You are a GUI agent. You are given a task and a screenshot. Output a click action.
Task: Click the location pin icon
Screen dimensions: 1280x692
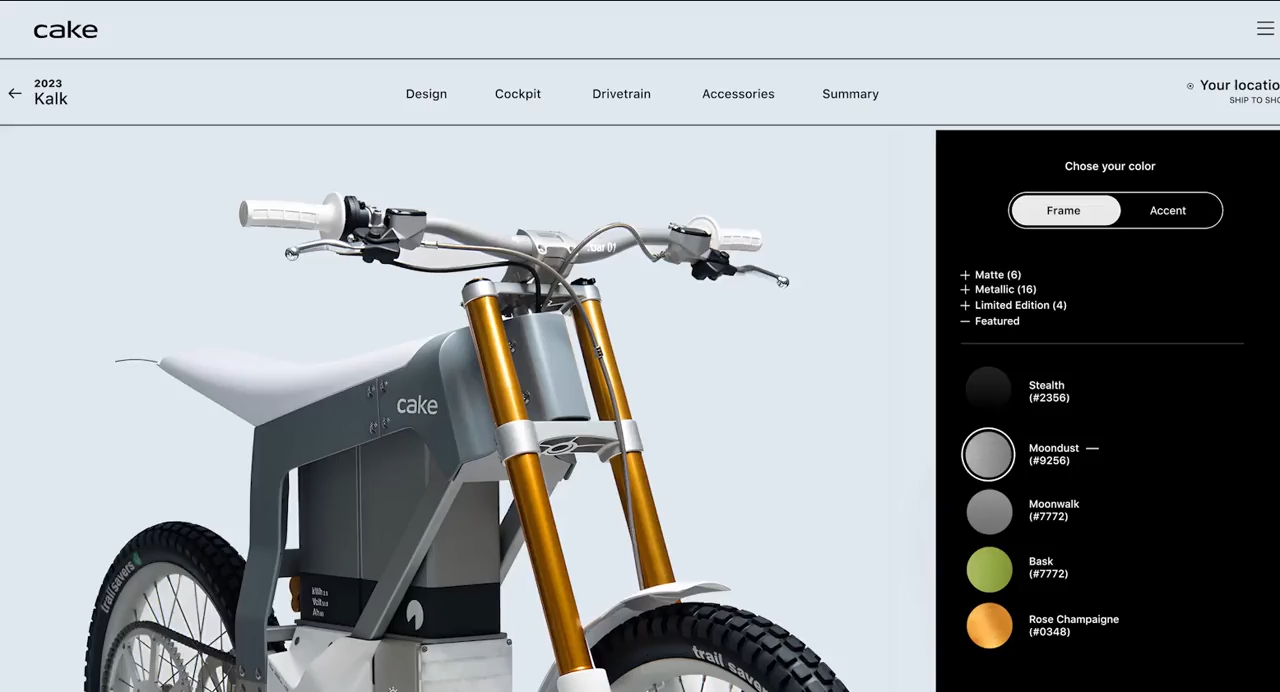point(1190,86)
